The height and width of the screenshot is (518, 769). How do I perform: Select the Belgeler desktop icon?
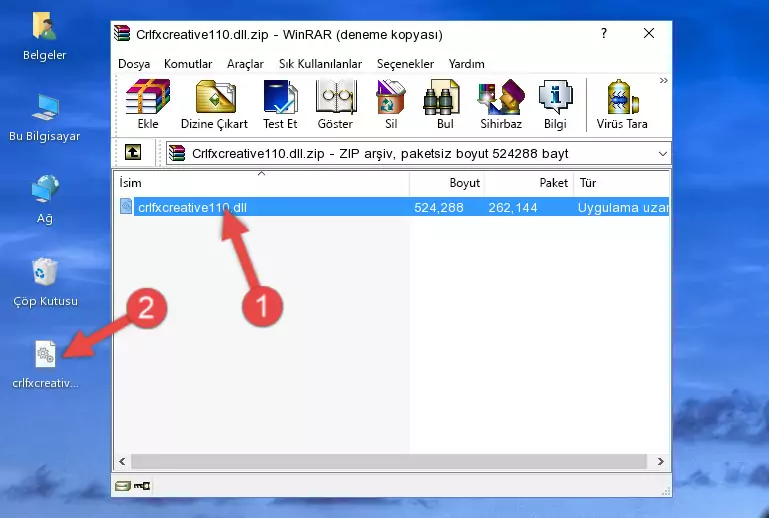pos(45,36)
